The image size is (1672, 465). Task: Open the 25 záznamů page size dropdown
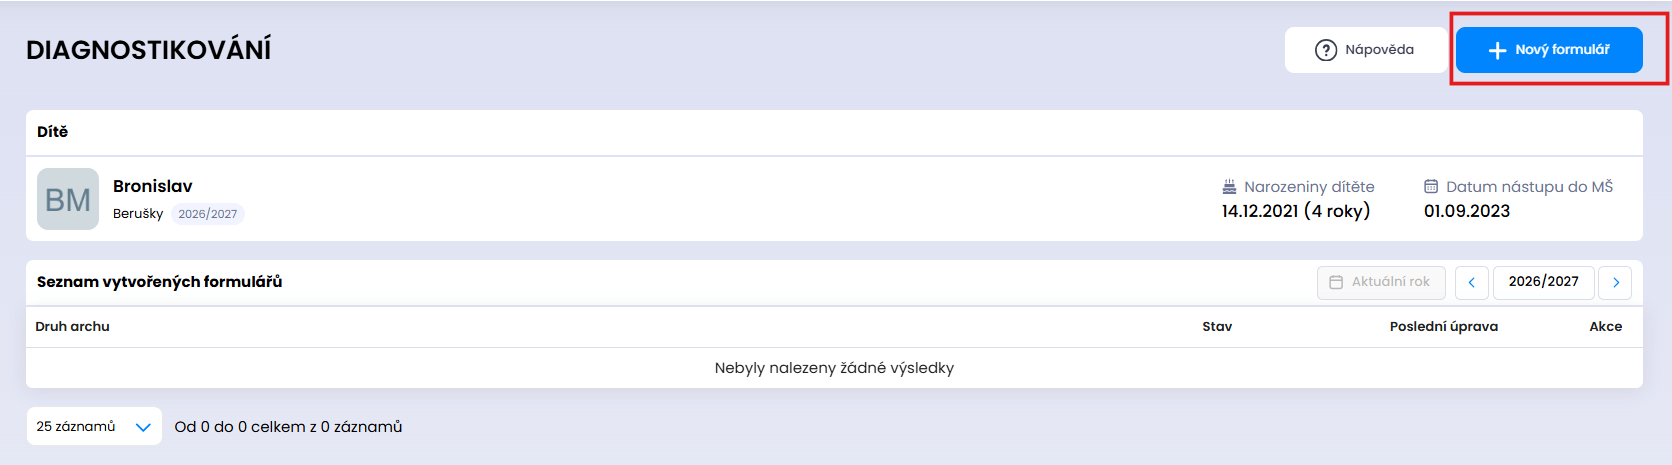(94, 426)
